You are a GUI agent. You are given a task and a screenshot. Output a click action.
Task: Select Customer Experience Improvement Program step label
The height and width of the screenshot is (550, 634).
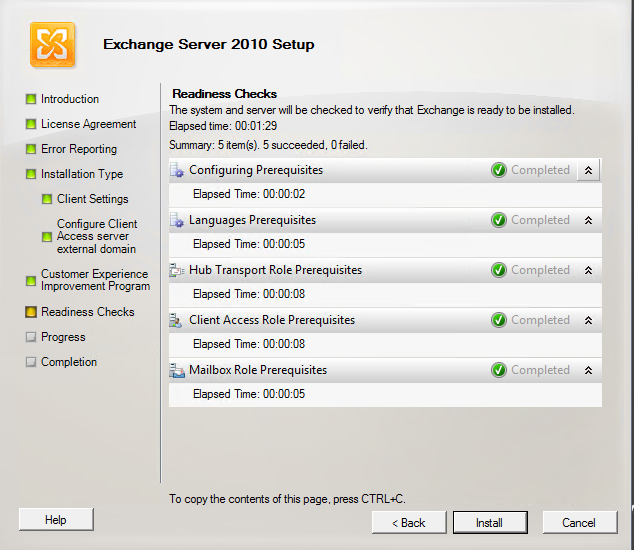pos(95,280)
